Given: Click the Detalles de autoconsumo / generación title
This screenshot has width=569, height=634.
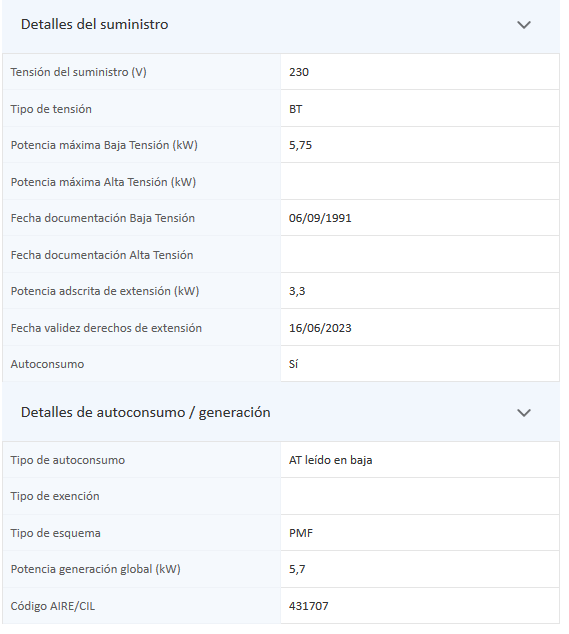Looking at the screenshot, I should (x=146, y=412).
